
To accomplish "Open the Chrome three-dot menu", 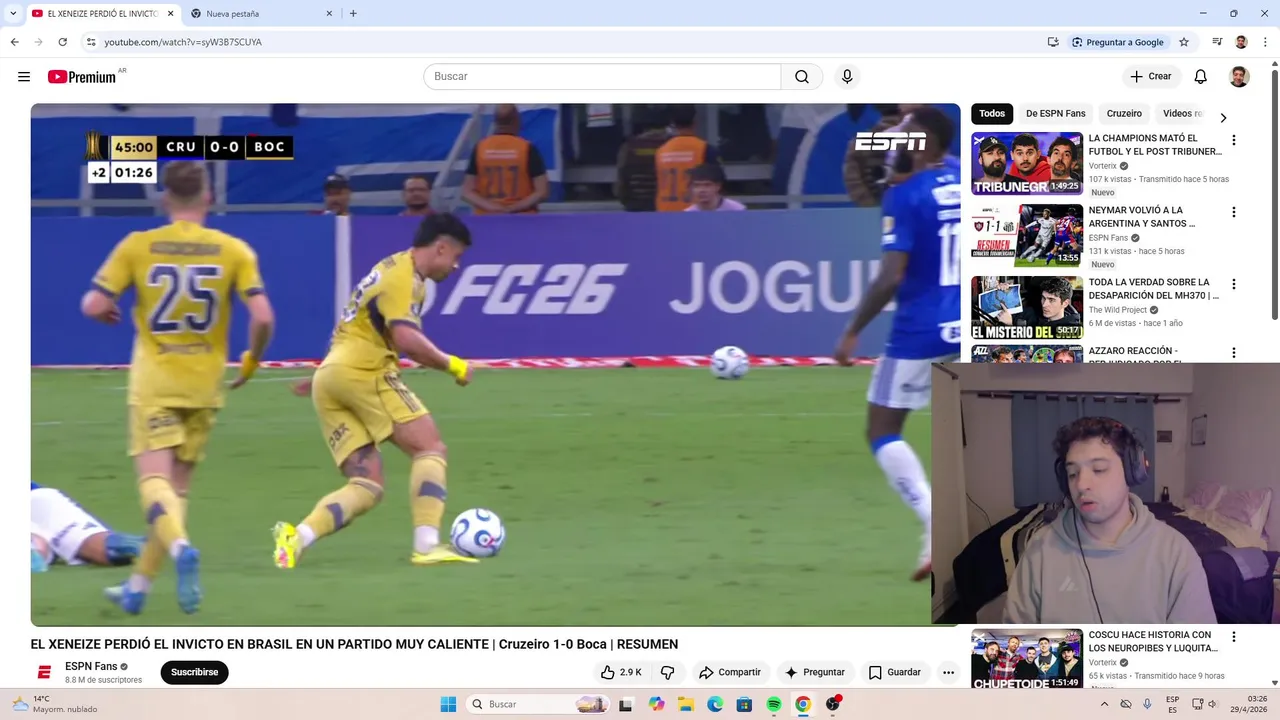I will point(1265,42).
